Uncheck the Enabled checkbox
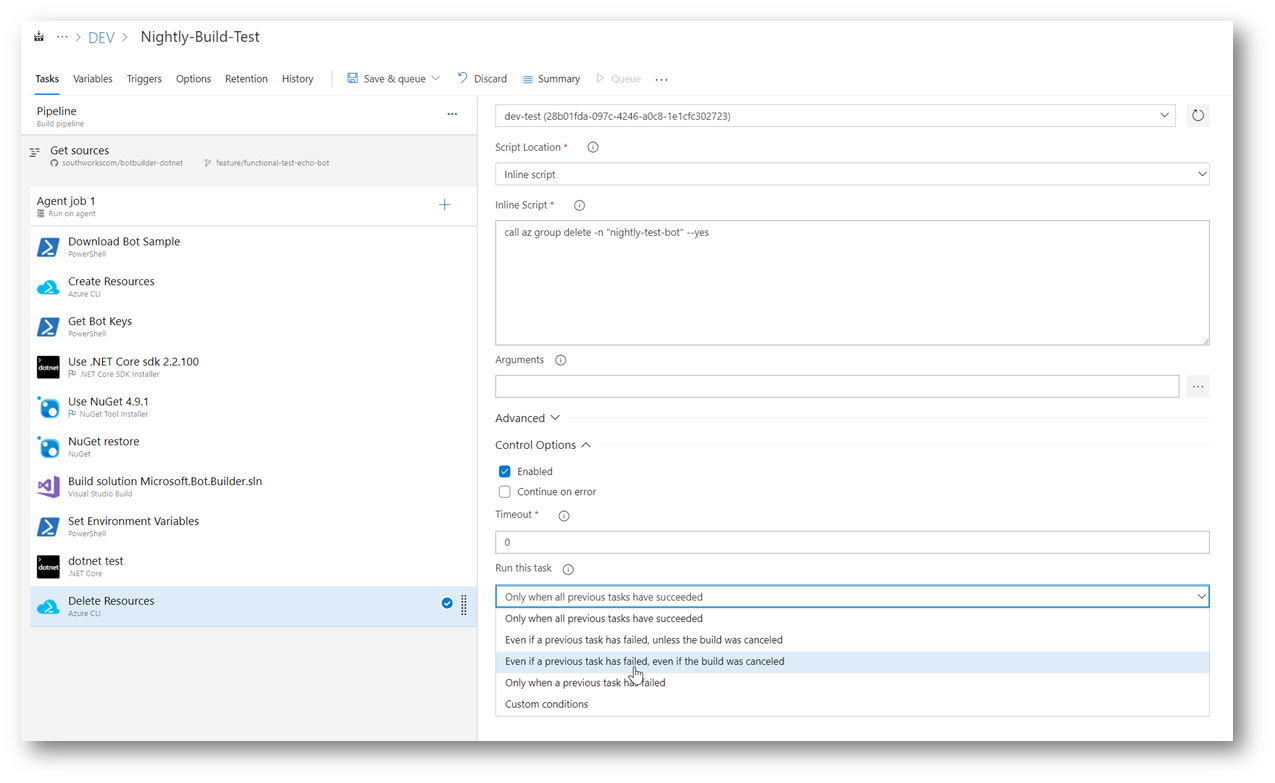The width and height of the screenshot is (1275, 783). click(x=504, y=471)
